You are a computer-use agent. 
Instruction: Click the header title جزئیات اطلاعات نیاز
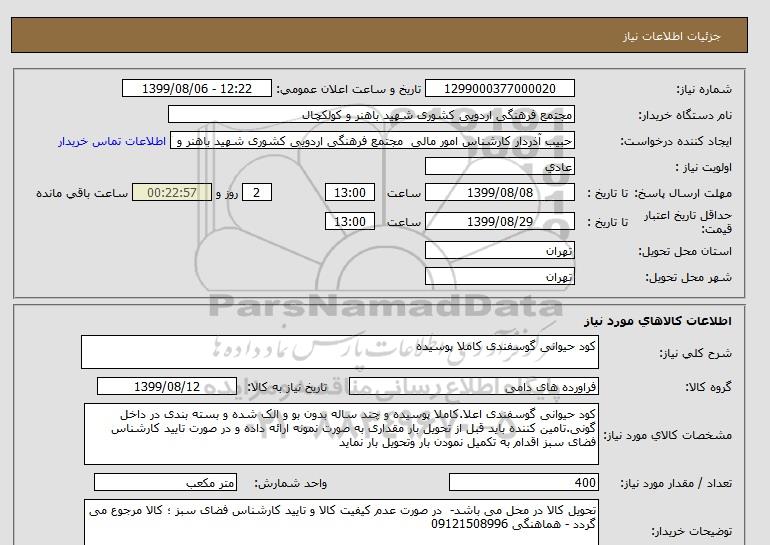pos(671,36)
